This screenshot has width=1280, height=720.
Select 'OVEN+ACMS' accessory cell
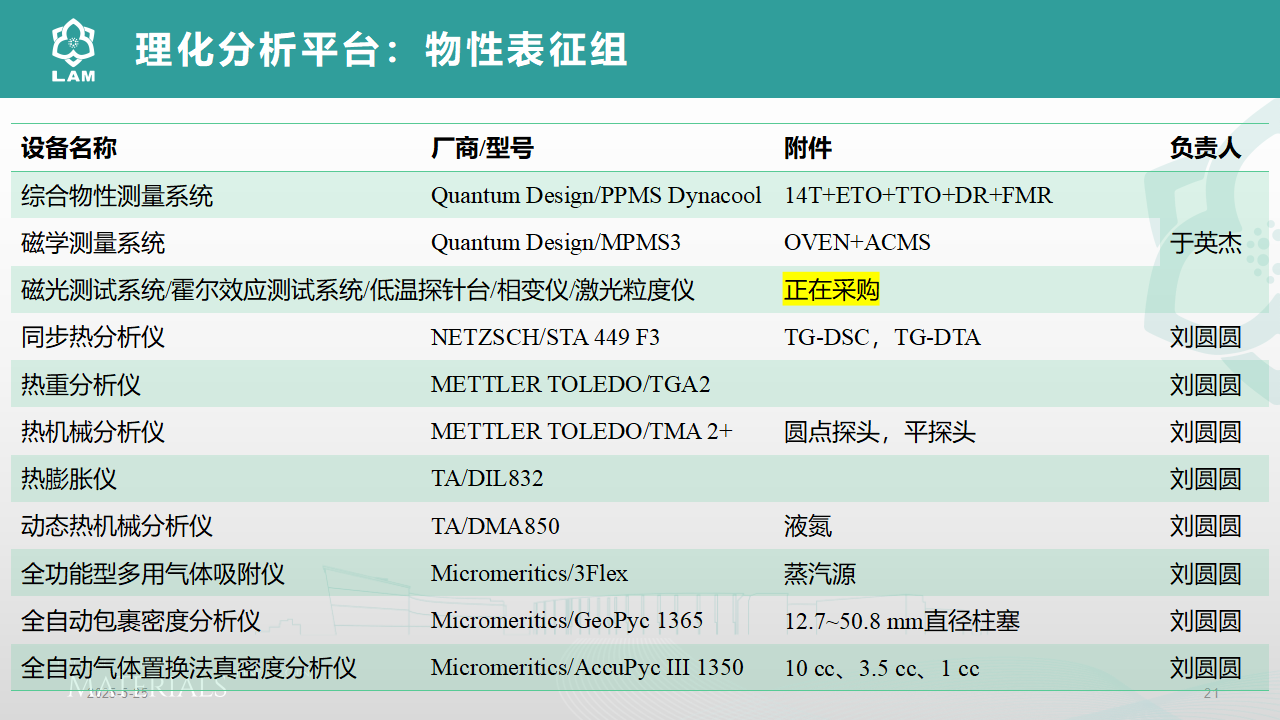(x=857, y=242)
